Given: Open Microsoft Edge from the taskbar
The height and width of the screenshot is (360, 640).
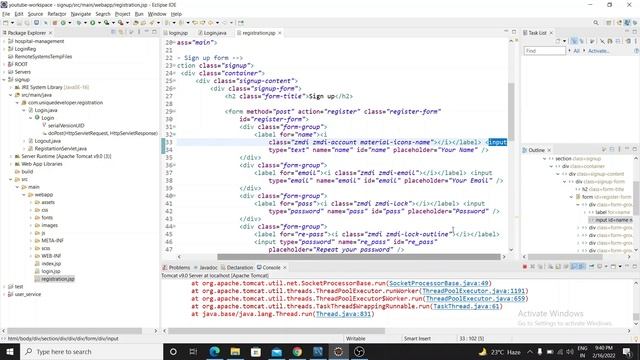Looking at the screenshot, I should 214,351.
